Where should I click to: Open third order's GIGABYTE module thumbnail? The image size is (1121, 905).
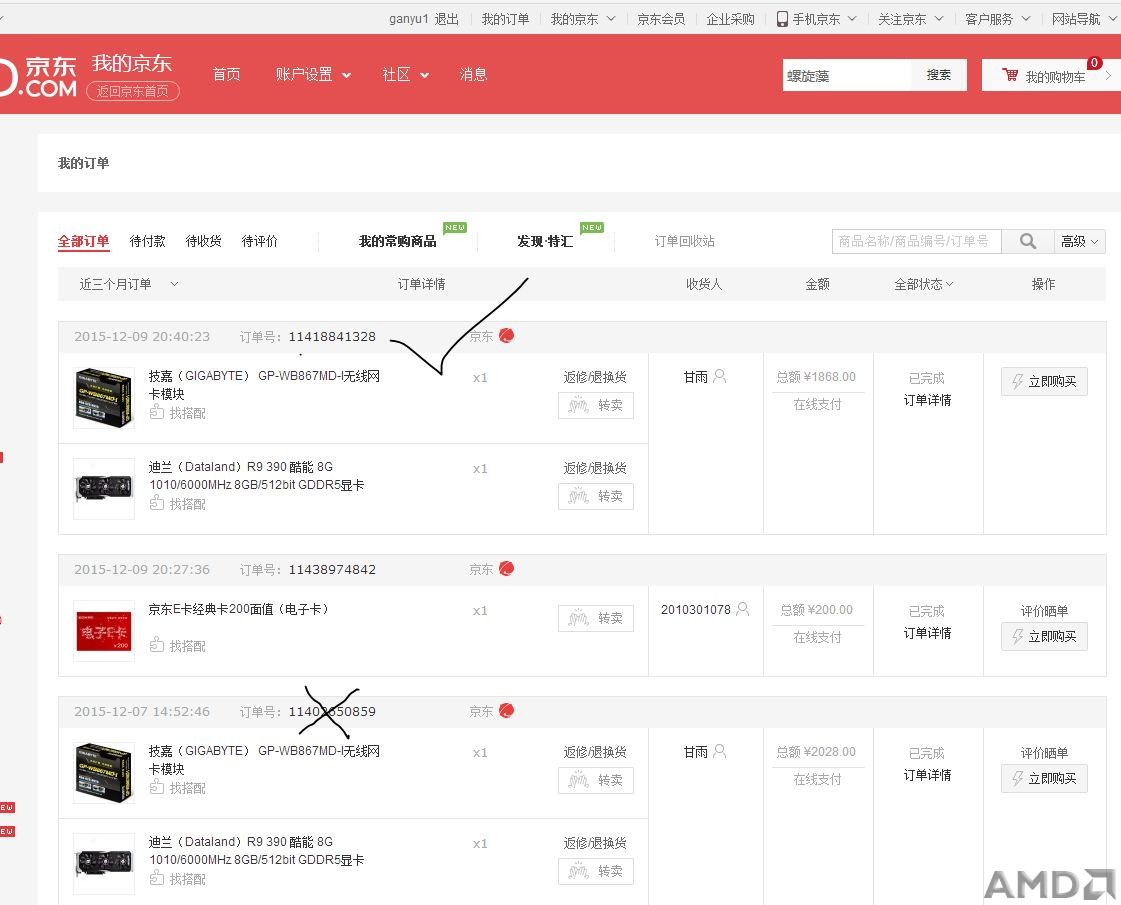(104, 773)
